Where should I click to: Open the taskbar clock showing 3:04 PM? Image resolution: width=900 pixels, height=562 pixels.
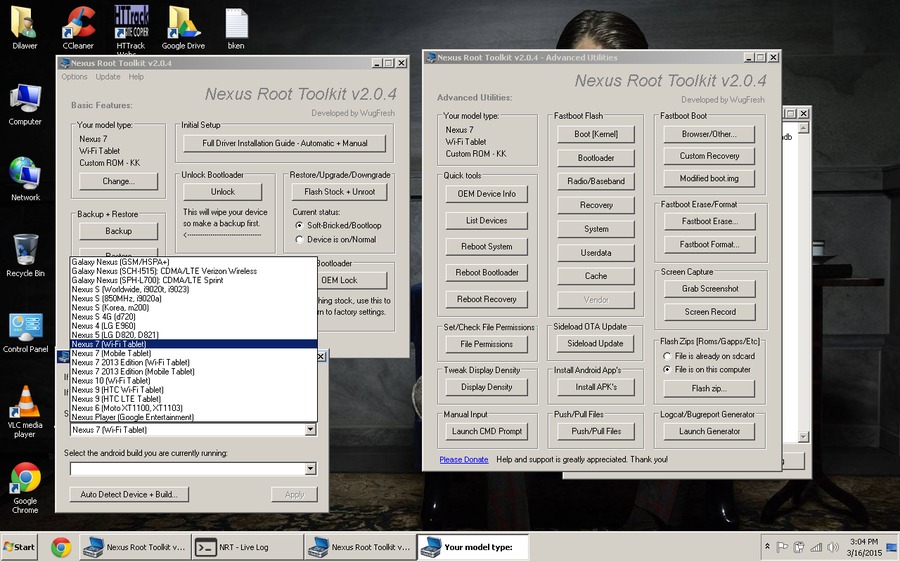point(864,547)
